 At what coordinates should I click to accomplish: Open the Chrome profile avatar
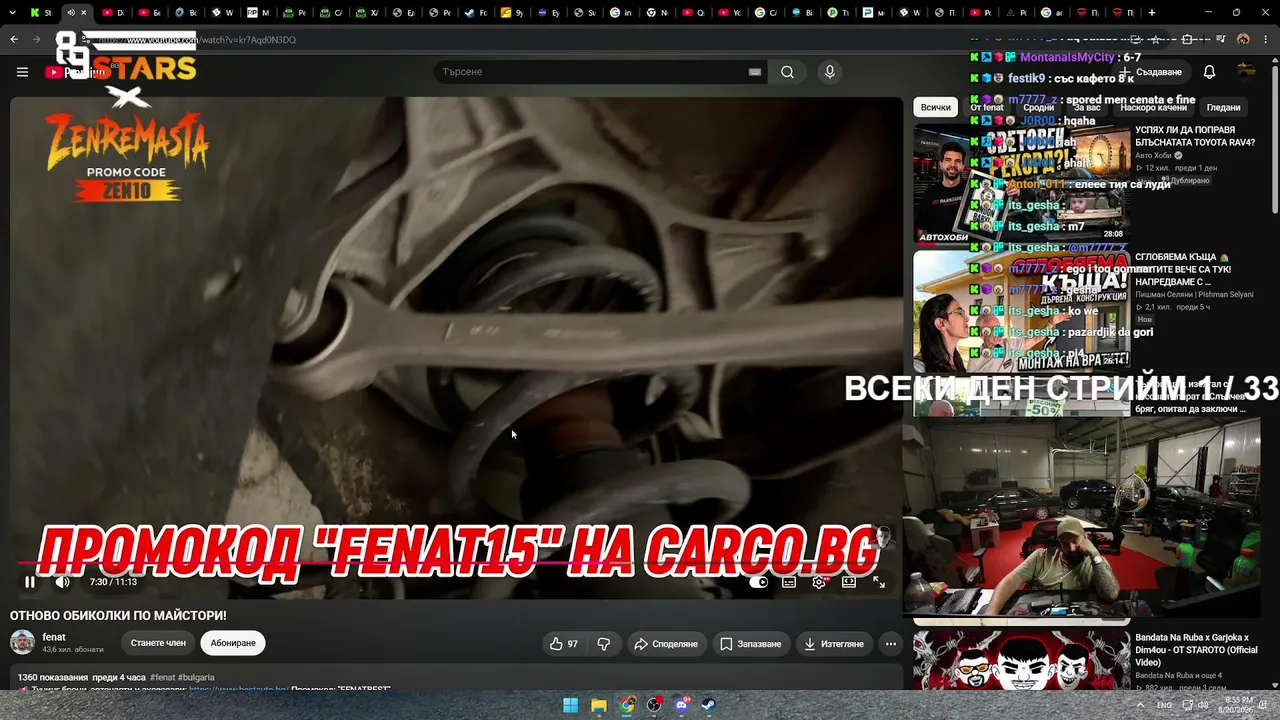[1243, 40]
